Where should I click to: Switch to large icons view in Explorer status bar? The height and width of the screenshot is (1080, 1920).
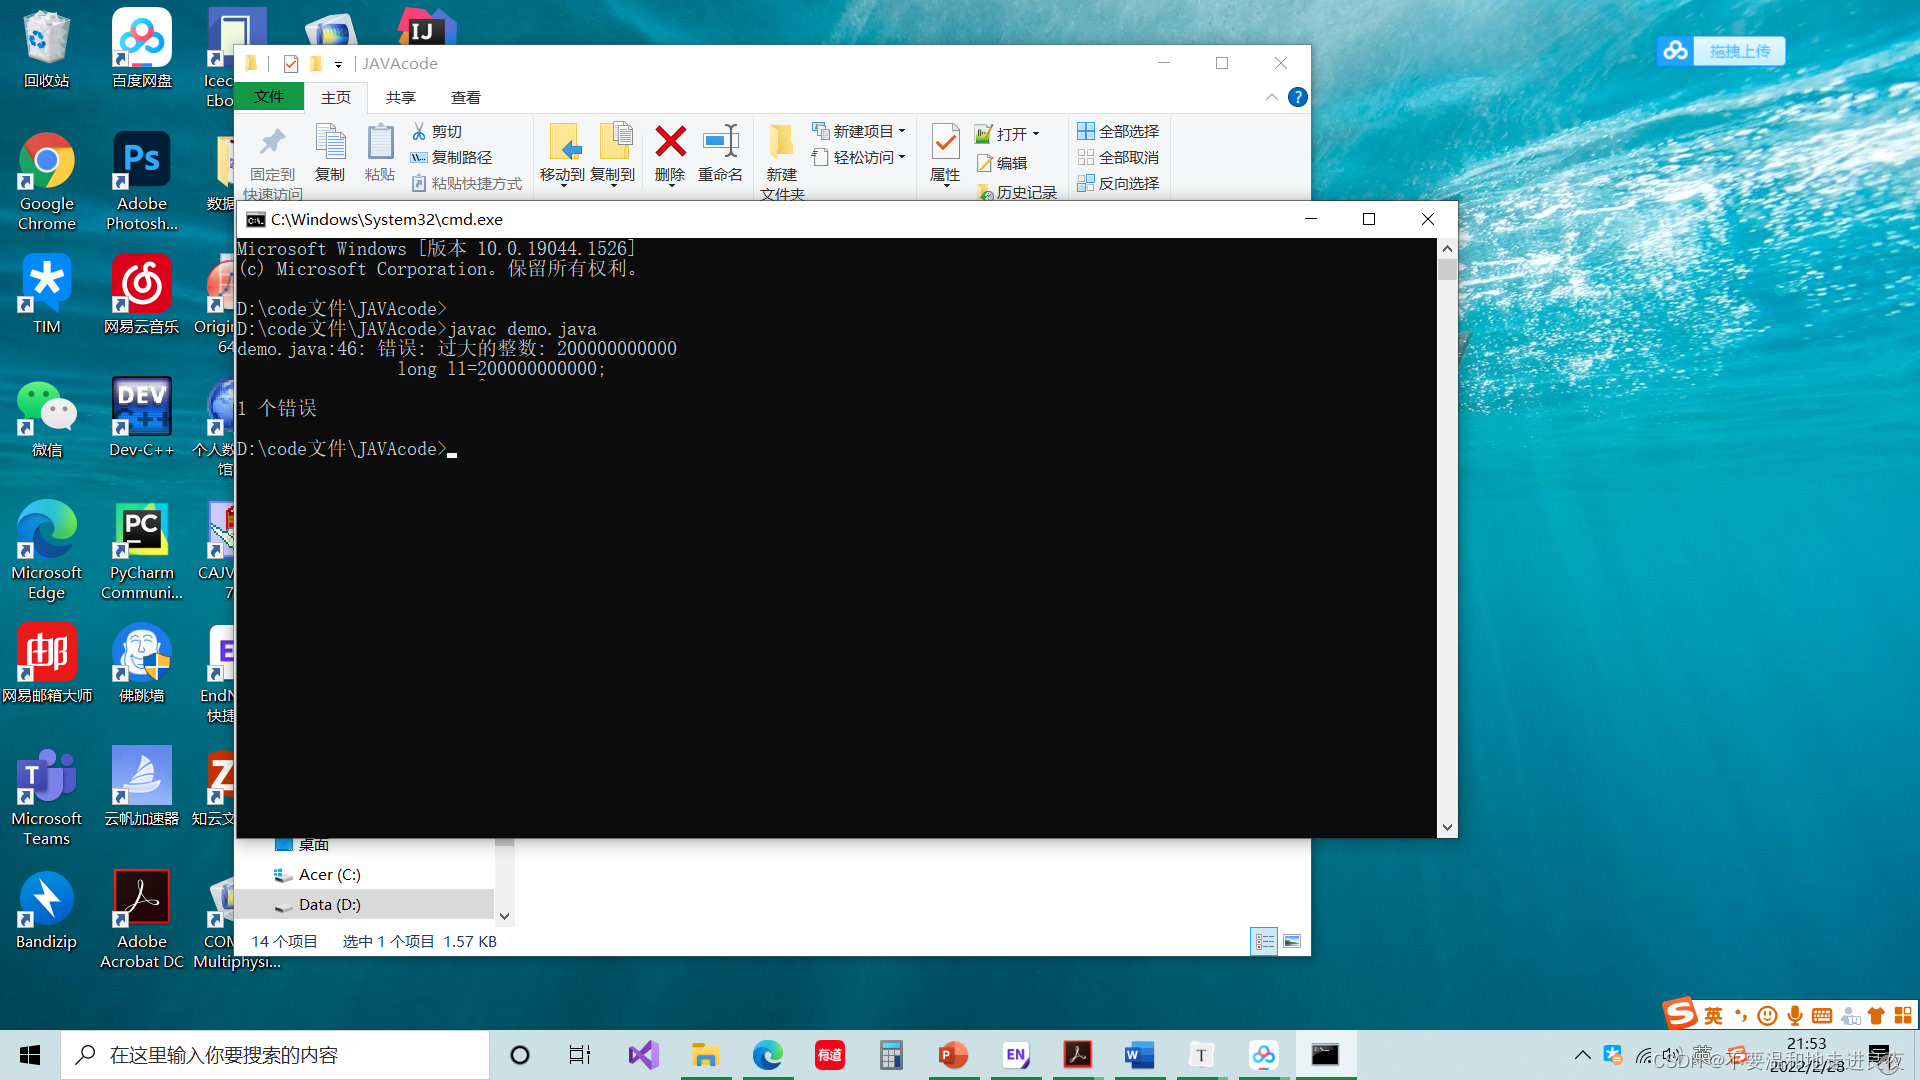(x=1292, y=941)
